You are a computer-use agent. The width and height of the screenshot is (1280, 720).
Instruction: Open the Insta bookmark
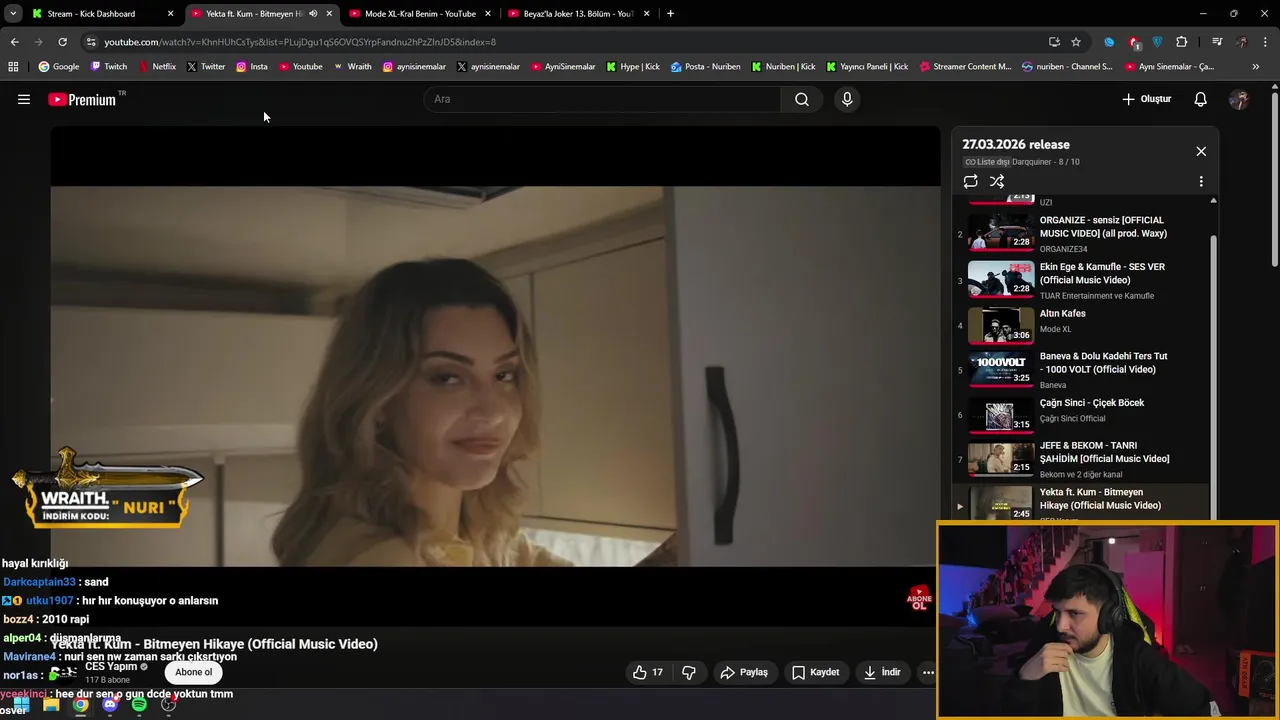252,67
